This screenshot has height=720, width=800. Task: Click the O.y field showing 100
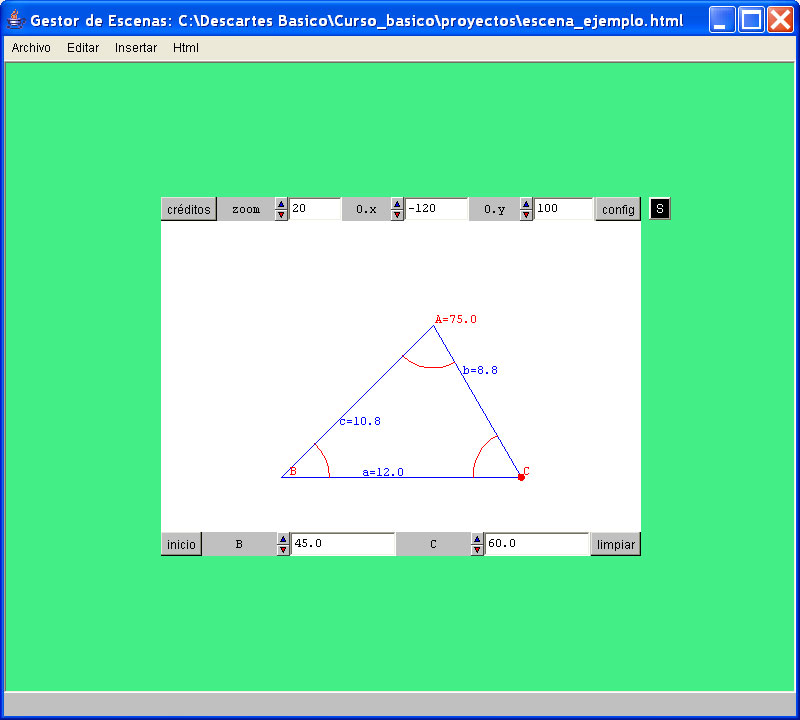click(563, 209)
